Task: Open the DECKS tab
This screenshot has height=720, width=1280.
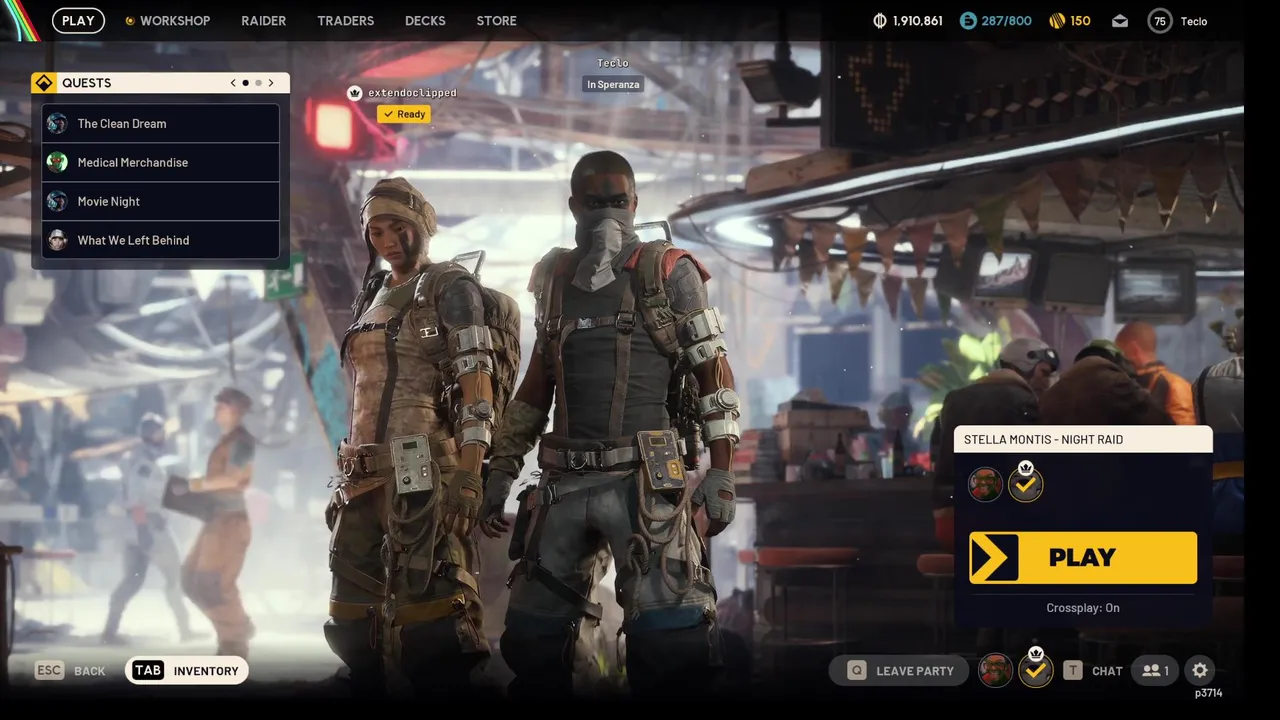Action: [425, 20]
